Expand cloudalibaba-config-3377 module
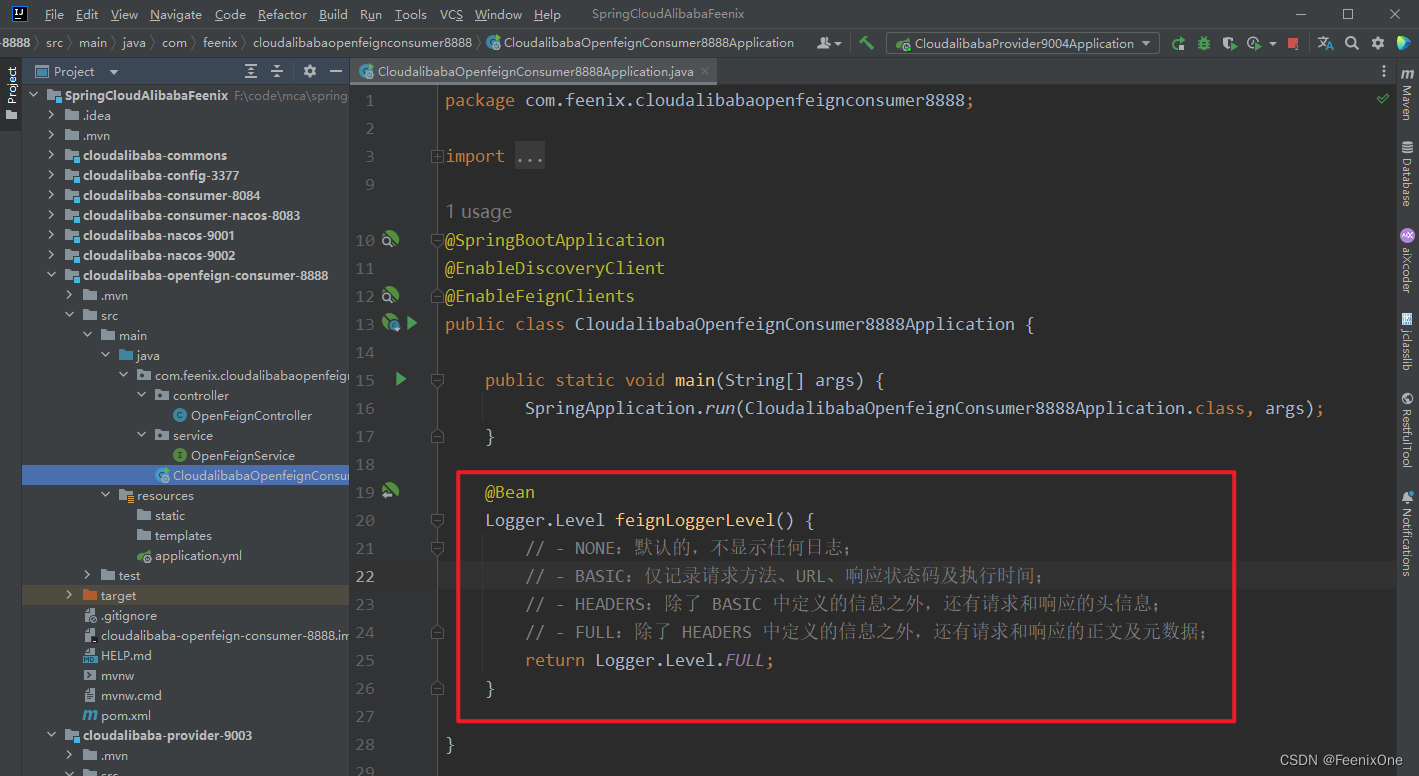This screenshot has width=1419, height=776. (x=52, y=175)
